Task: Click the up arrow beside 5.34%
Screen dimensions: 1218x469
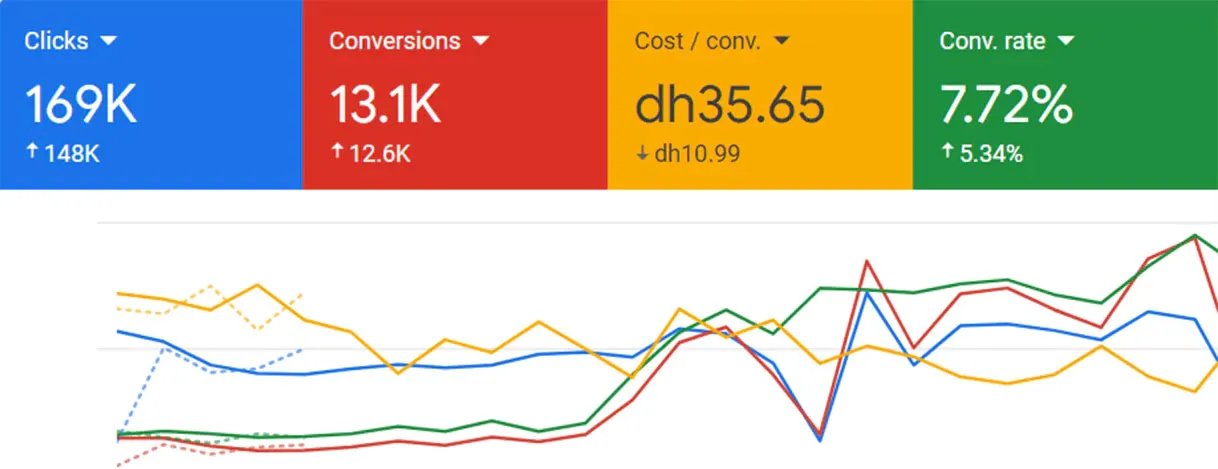Action: pos(945,153)
